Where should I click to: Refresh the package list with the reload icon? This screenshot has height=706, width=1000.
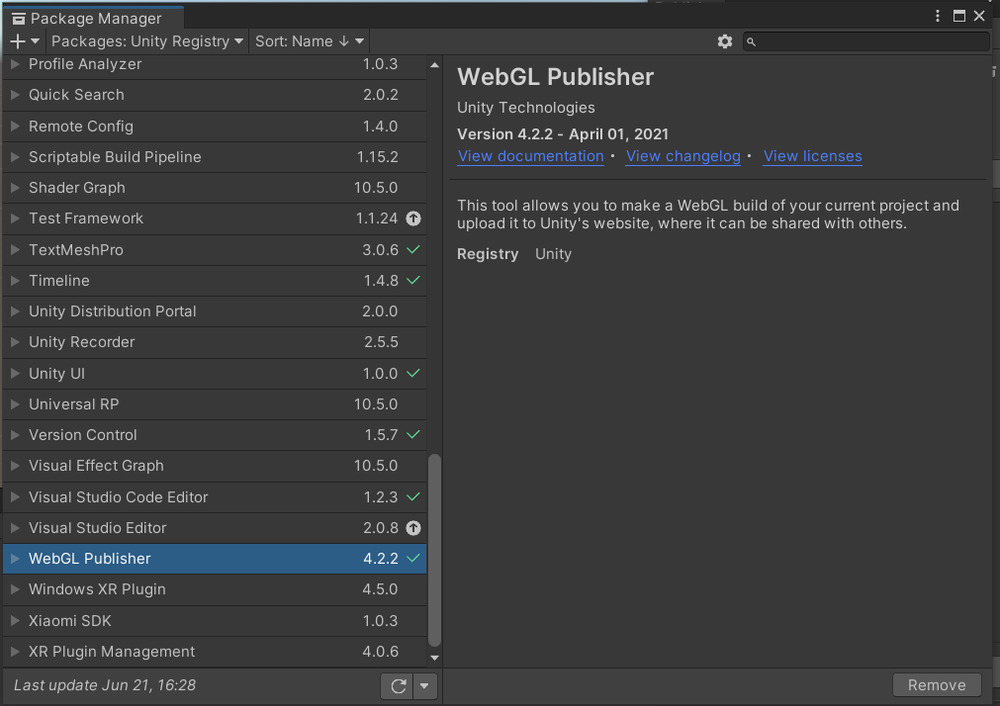396,686
